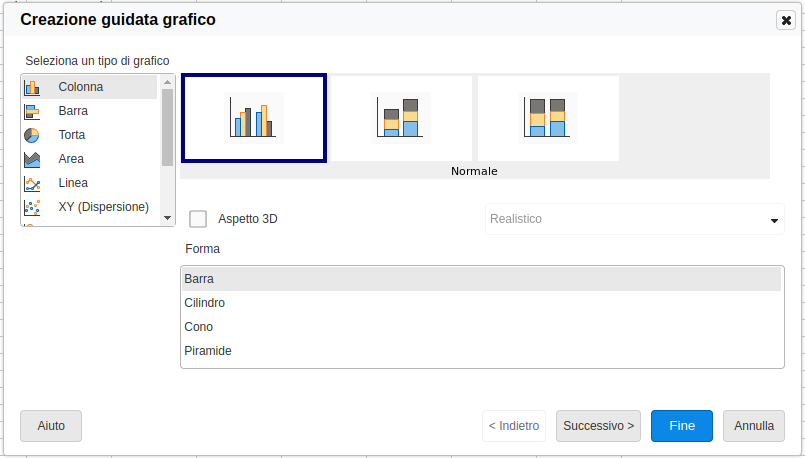805x458 pixels.
Task: Choose the XY (Dispersione) chart icon
Action: [32, 207]
